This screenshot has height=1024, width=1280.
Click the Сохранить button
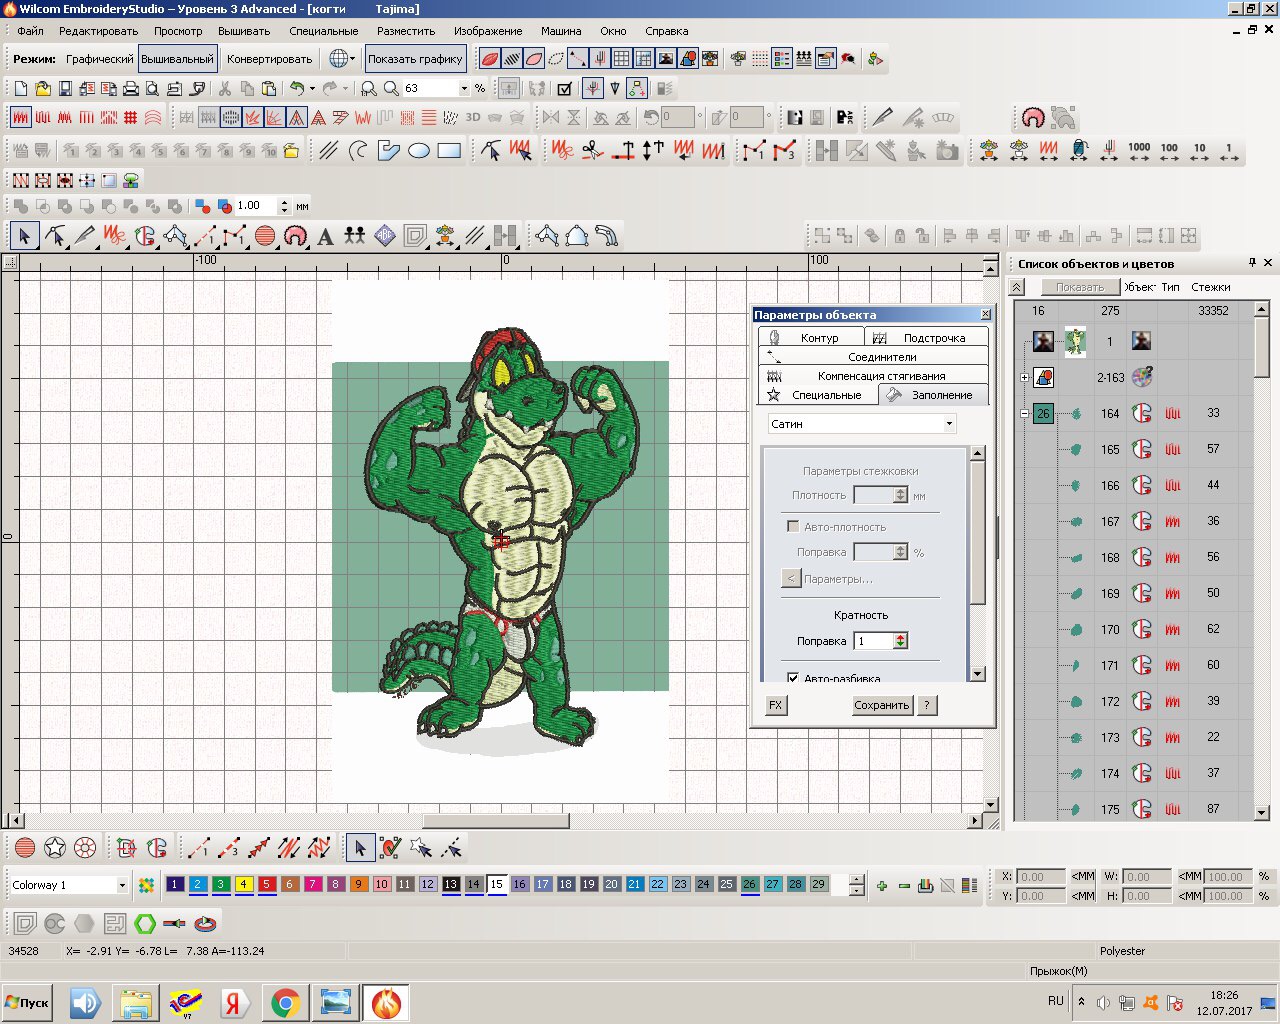pos(881,705)
